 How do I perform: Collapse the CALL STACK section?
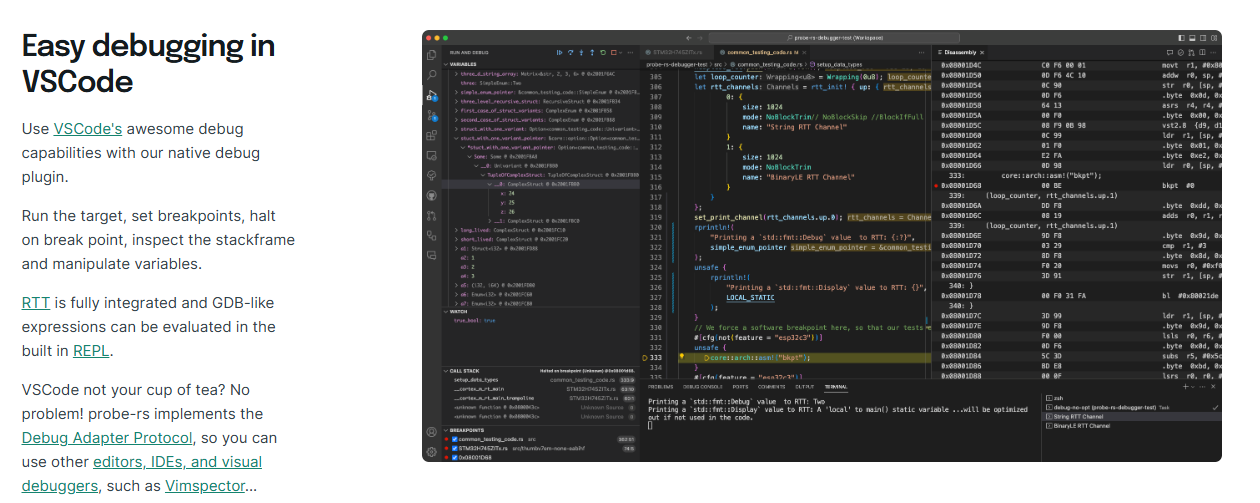click(x=445, y=371)
